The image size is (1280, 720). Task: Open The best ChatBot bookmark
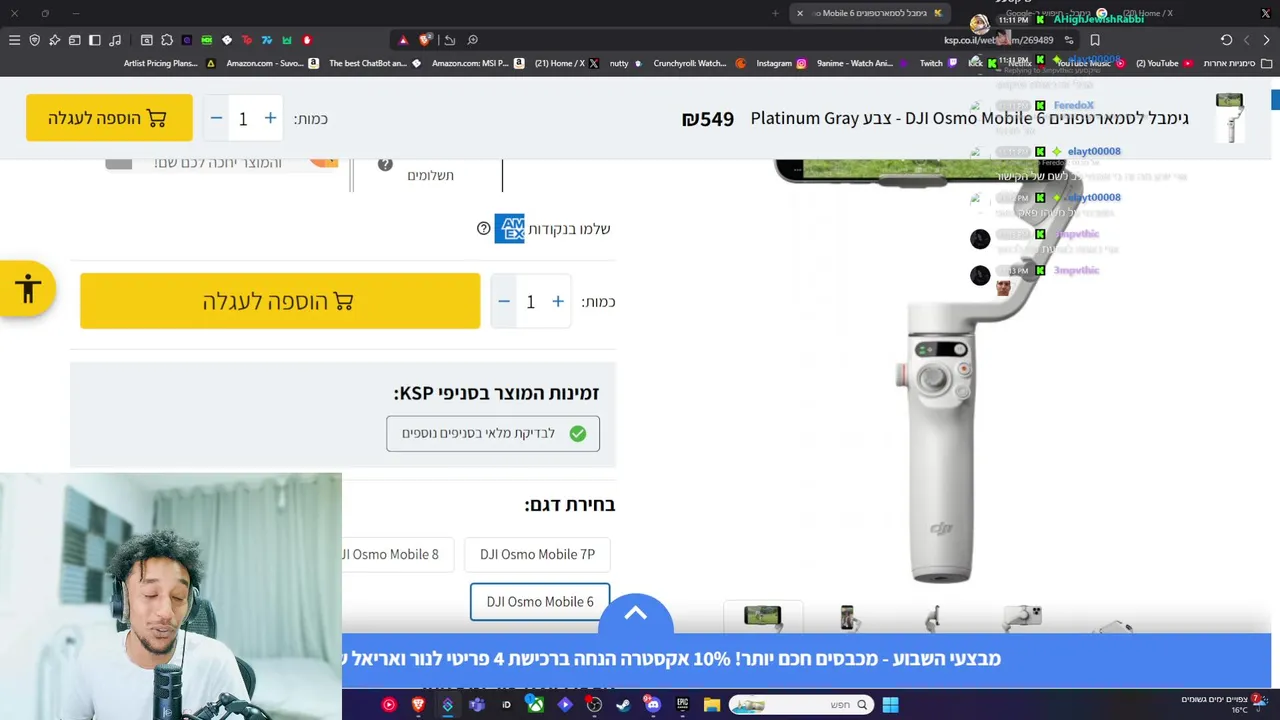tap(376, 63)
